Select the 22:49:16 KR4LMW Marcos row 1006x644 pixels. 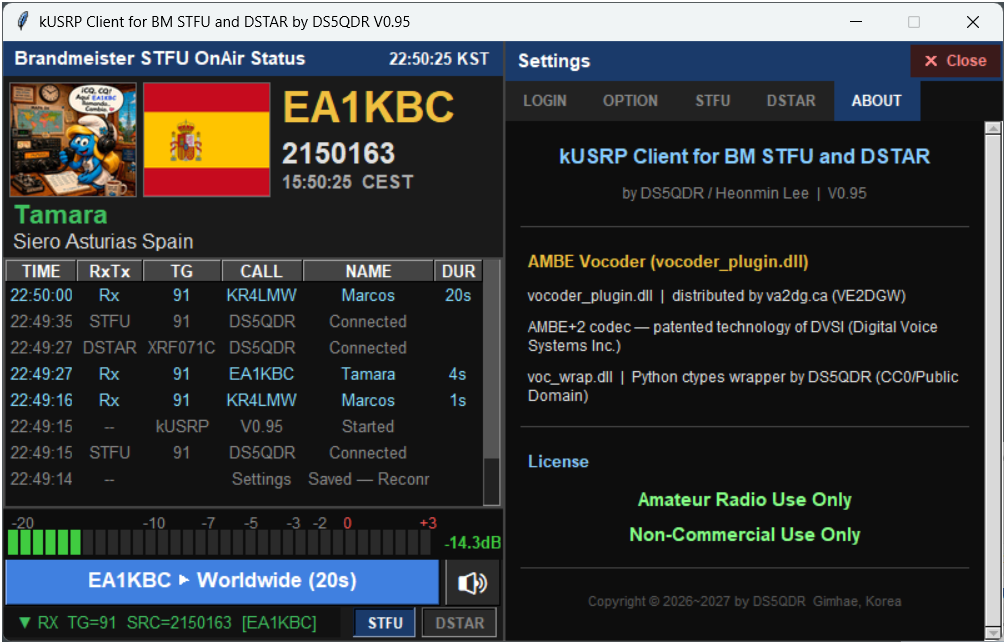click(x=244, y=400)
